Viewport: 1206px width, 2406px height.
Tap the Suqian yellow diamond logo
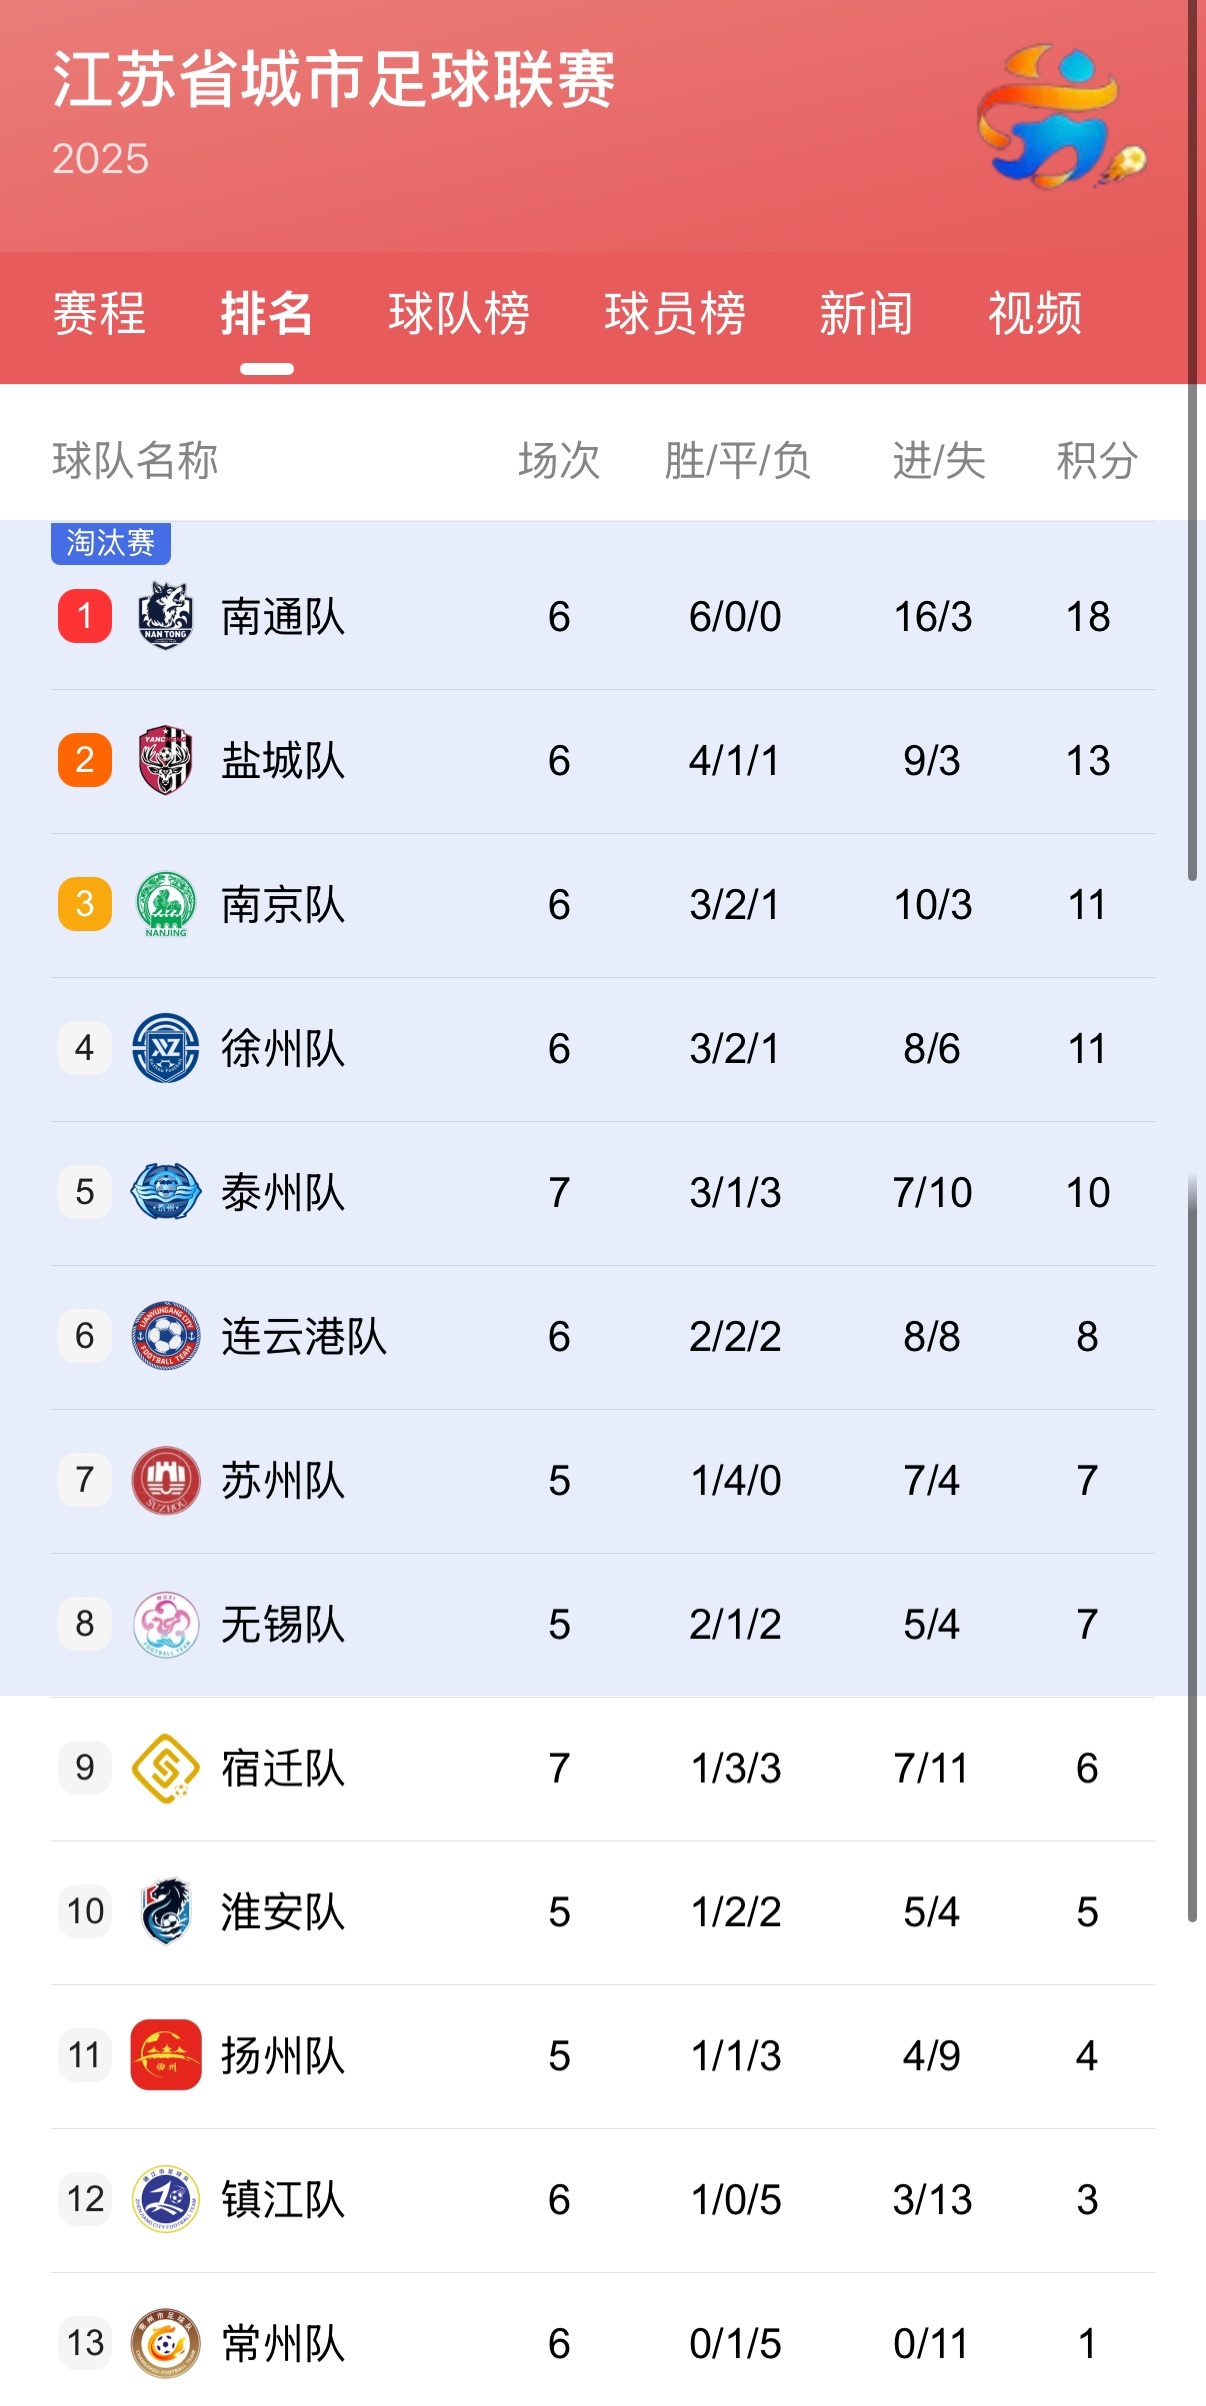pos(165,1768)
